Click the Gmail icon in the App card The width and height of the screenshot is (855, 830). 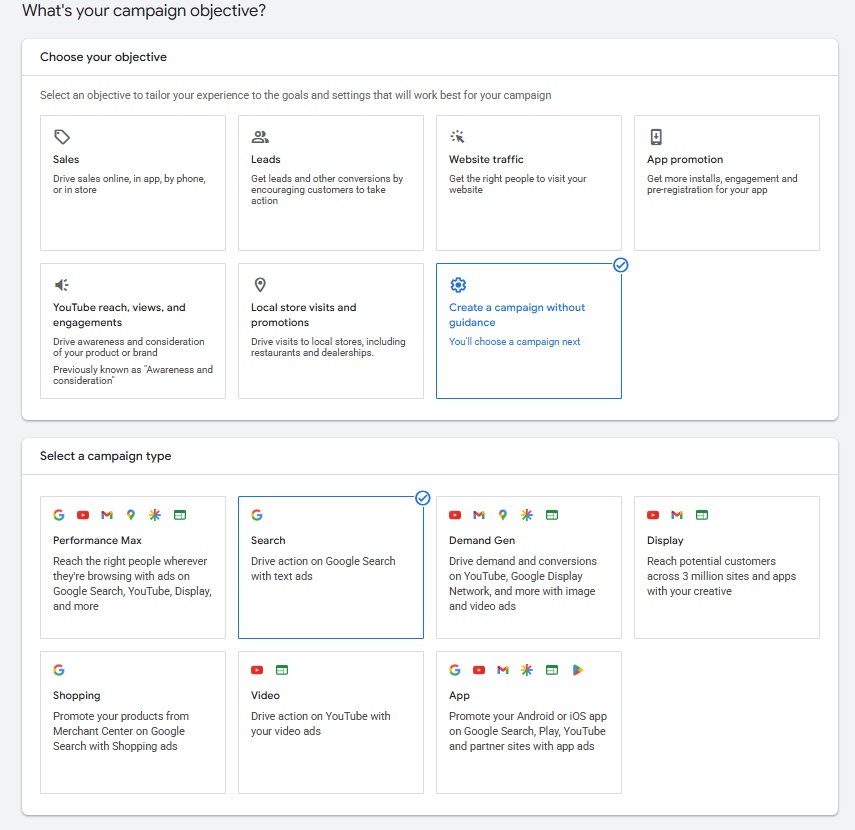[503, 670]
